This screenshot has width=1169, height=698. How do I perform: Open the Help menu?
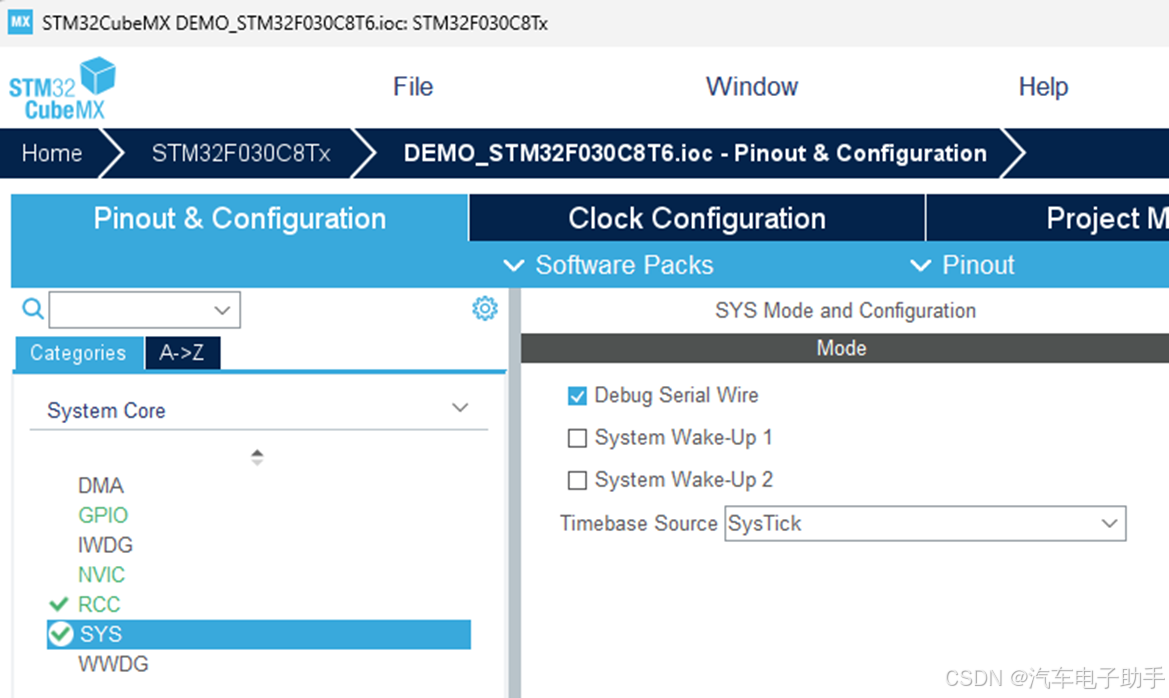(x=1043, y=87)
